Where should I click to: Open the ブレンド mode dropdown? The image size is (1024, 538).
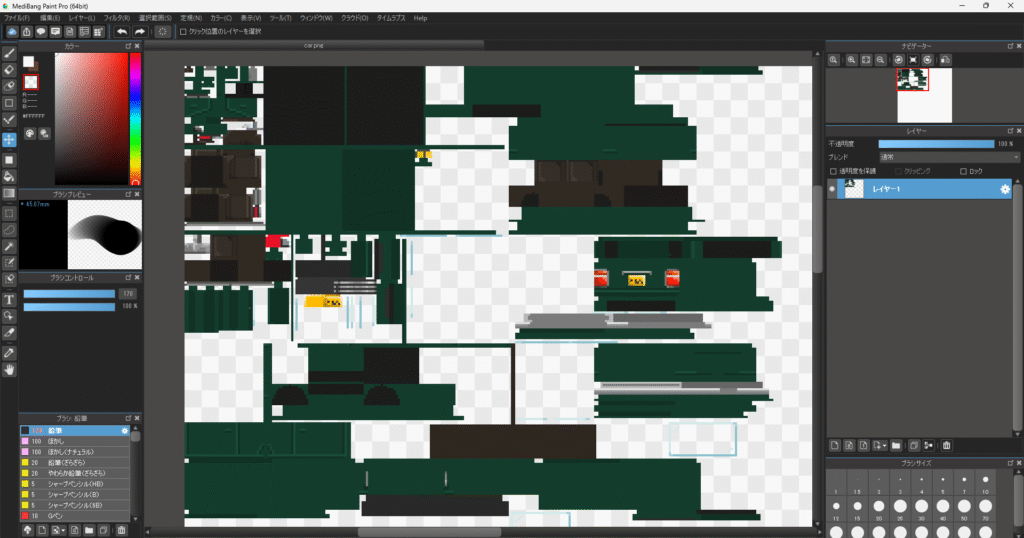click(x=948, y=157)
